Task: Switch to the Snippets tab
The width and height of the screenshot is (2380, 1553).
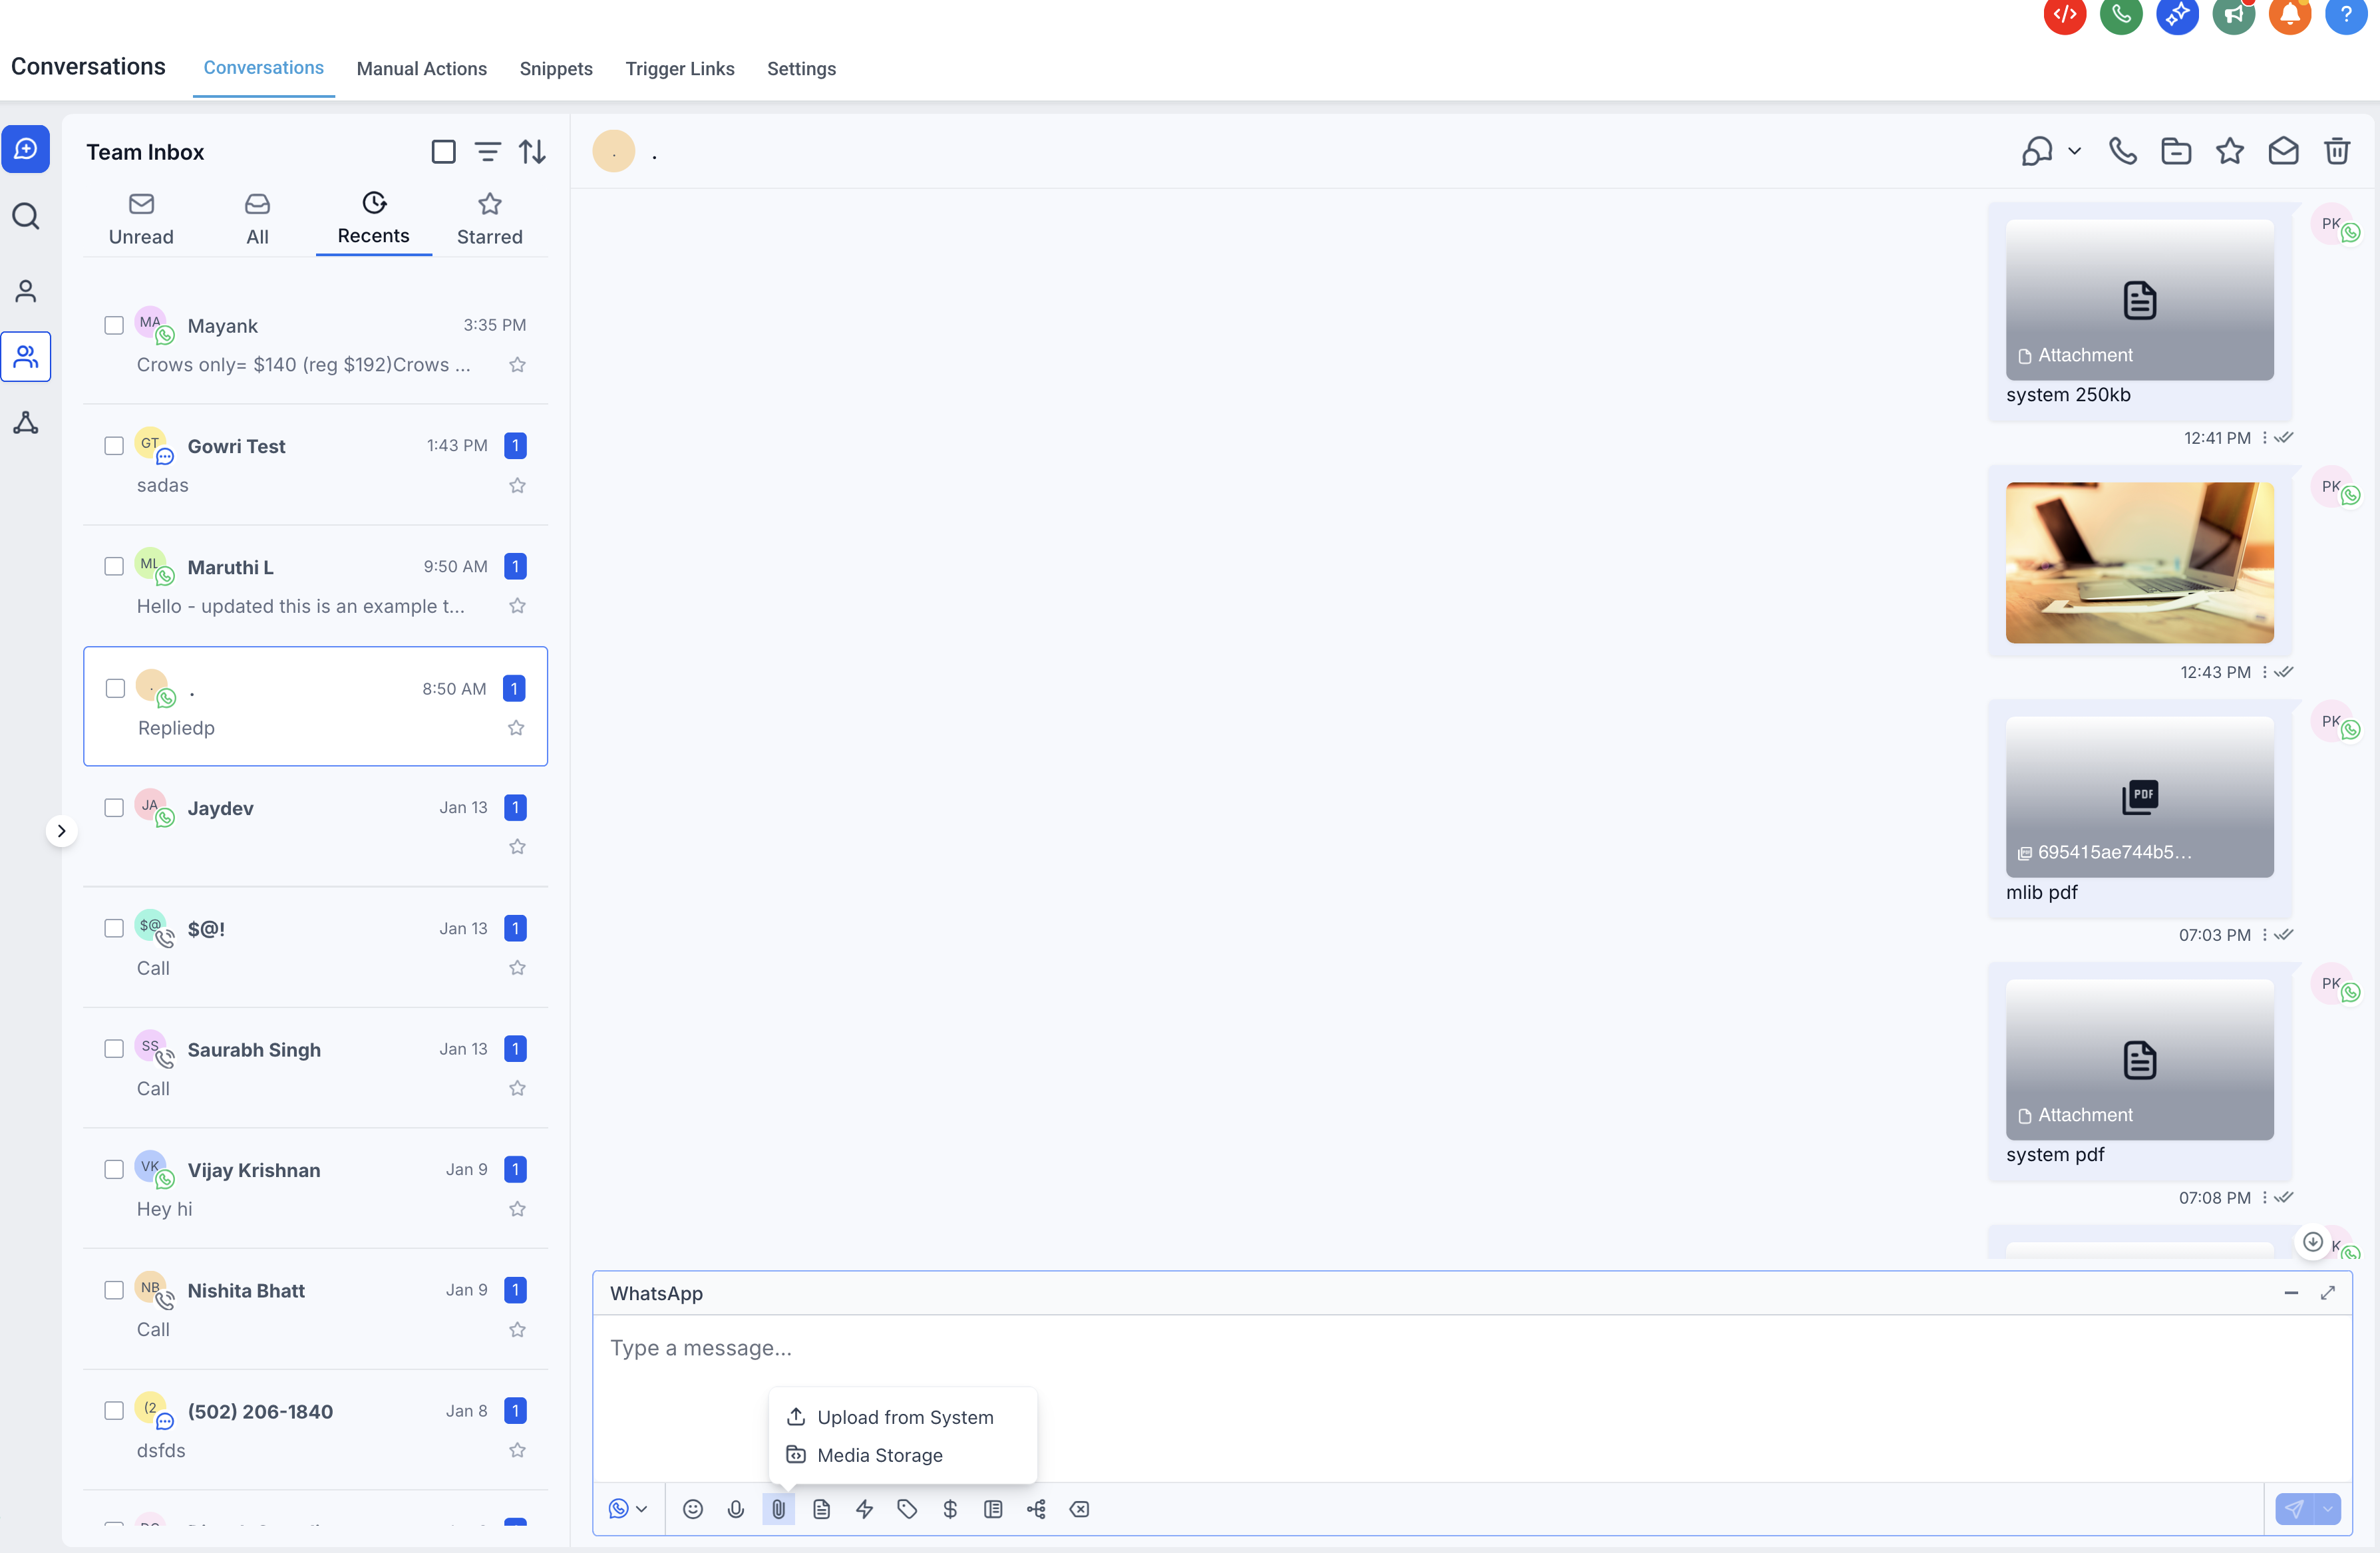Action: pos(556,69)
